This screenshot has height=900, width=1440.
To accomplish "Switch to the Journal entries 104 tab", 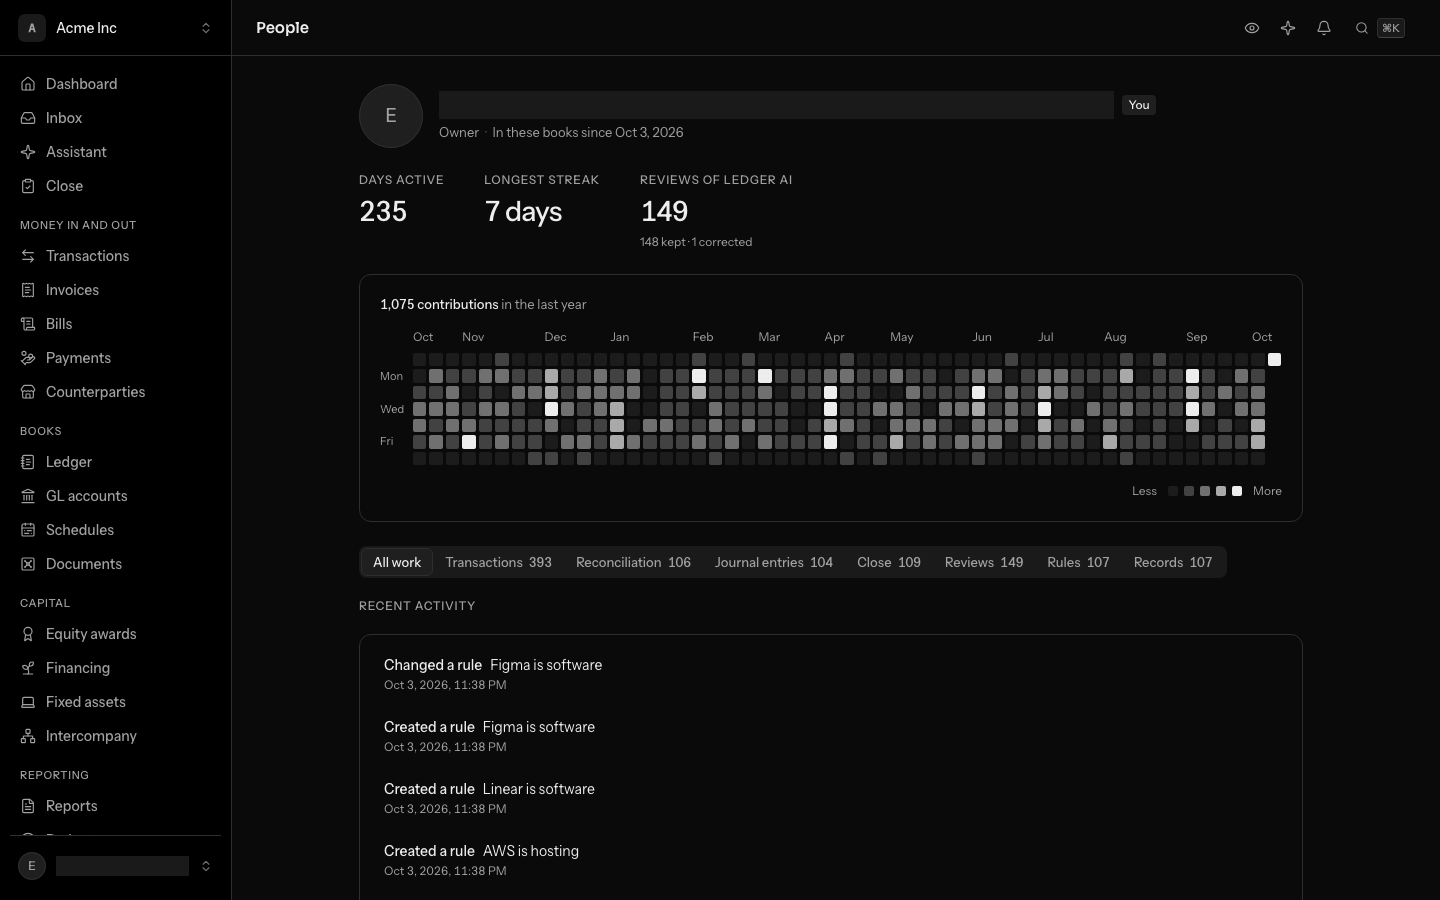I will (x=774, y=562).
